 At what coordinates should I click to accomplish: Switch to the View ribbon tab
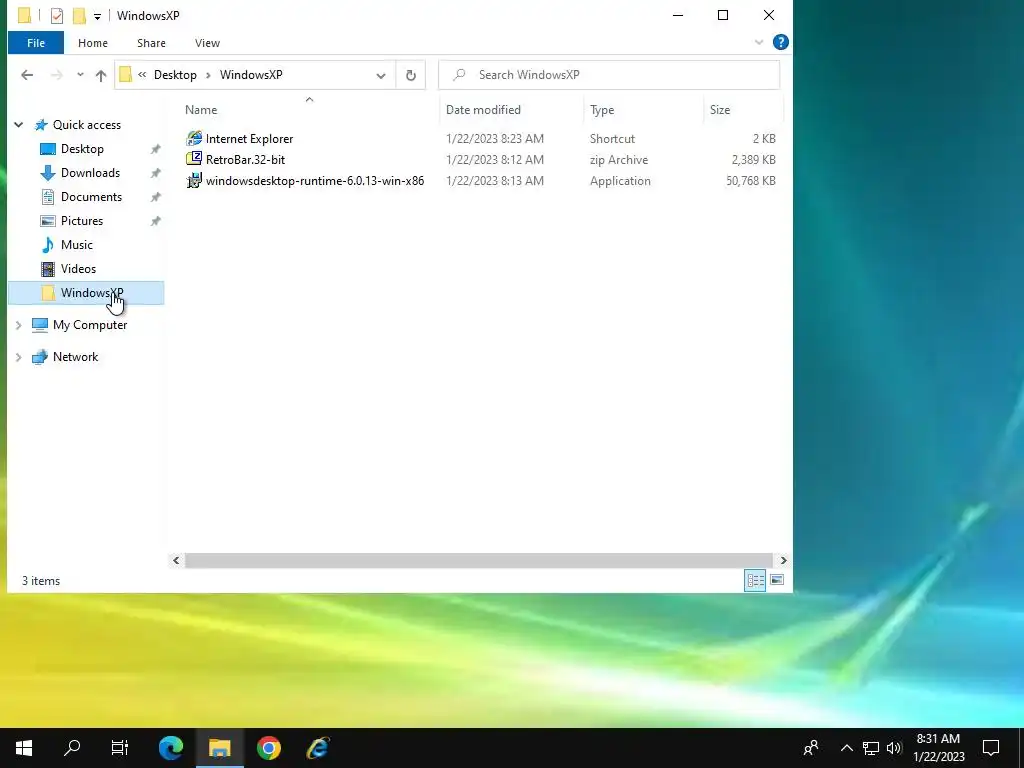pyautogui.click(x=207, y=43)
